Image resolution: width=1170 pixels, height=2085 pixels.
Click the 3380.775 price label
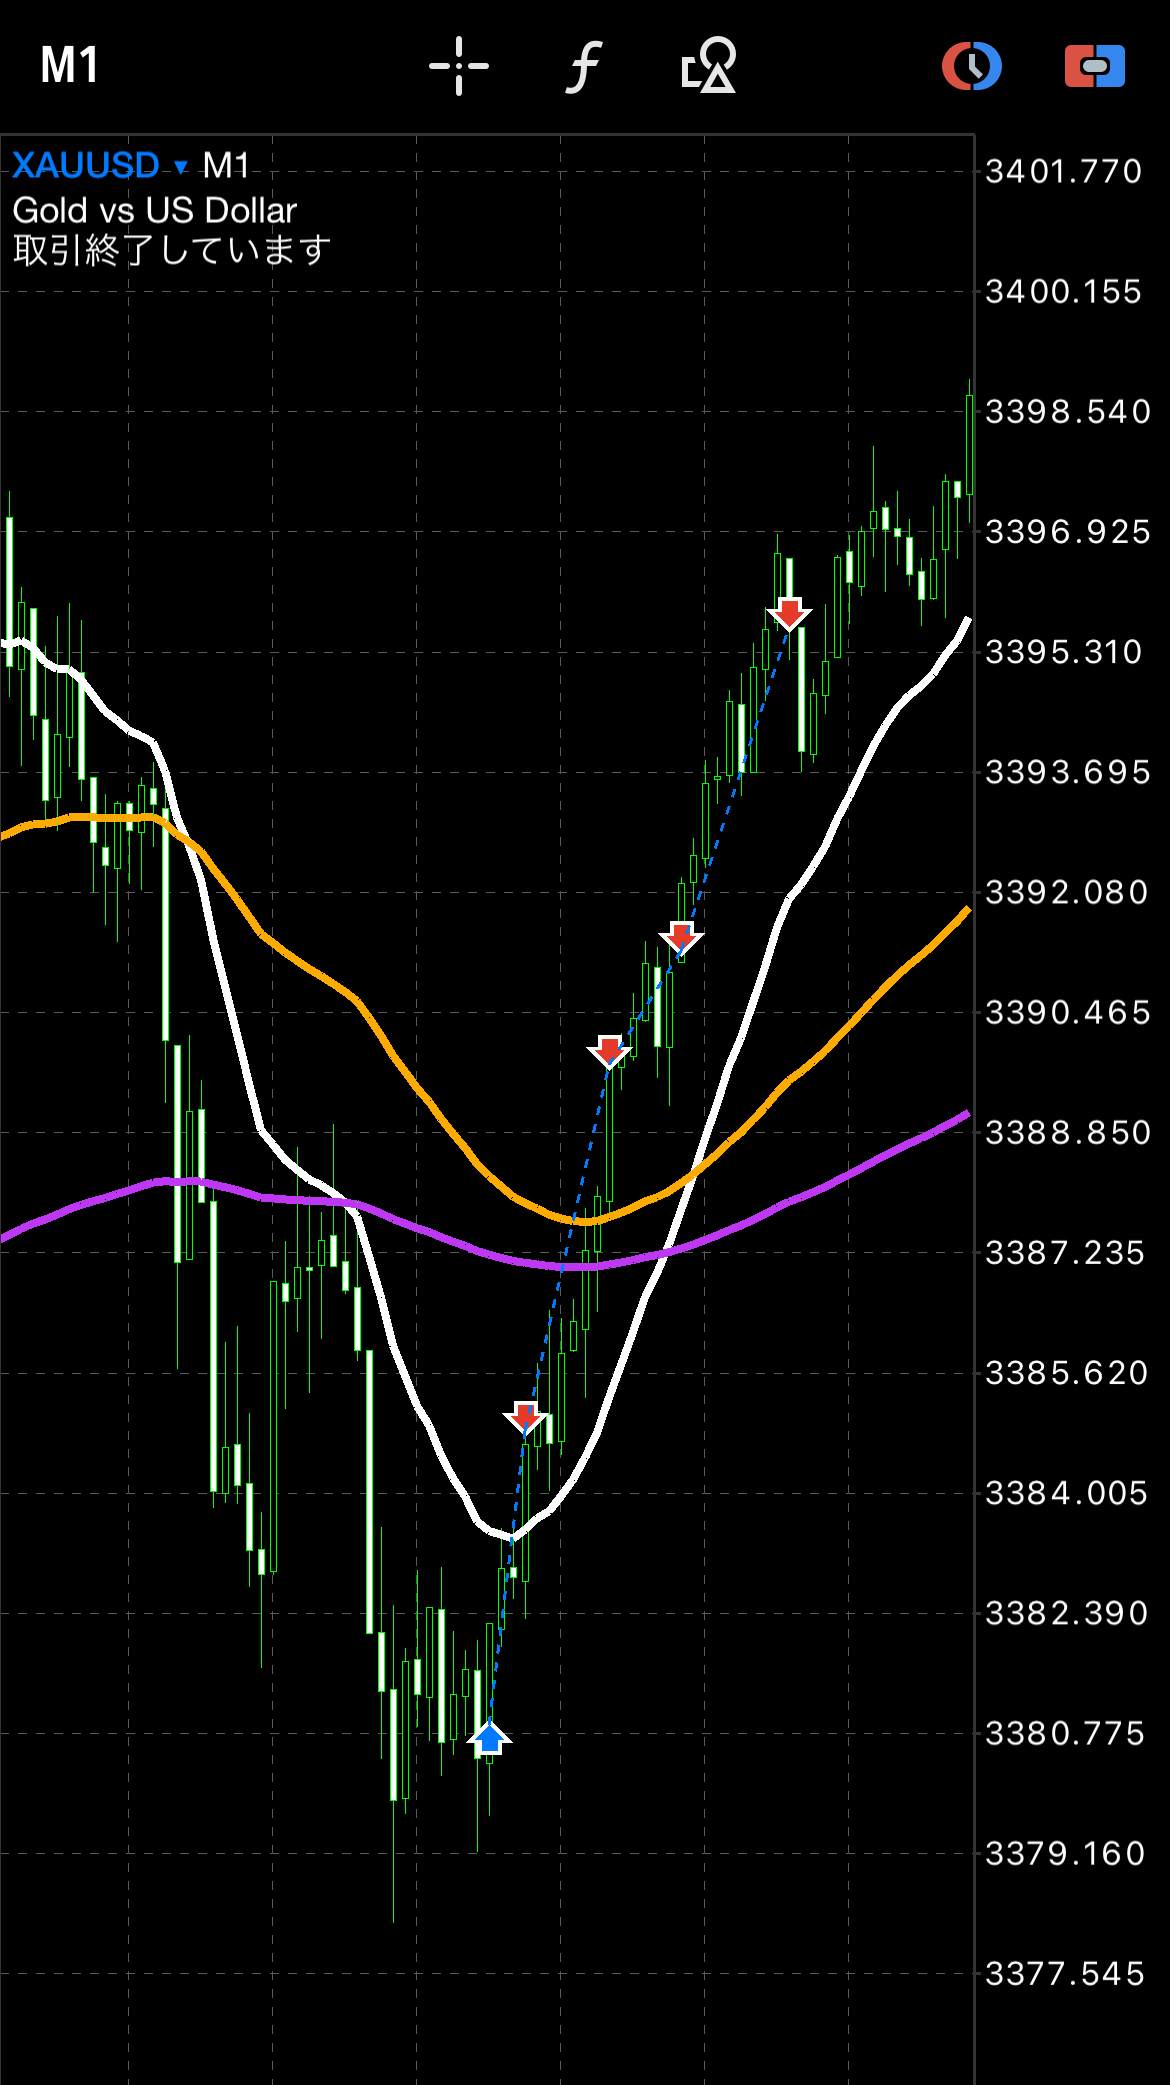(x=1065, y=1733)
